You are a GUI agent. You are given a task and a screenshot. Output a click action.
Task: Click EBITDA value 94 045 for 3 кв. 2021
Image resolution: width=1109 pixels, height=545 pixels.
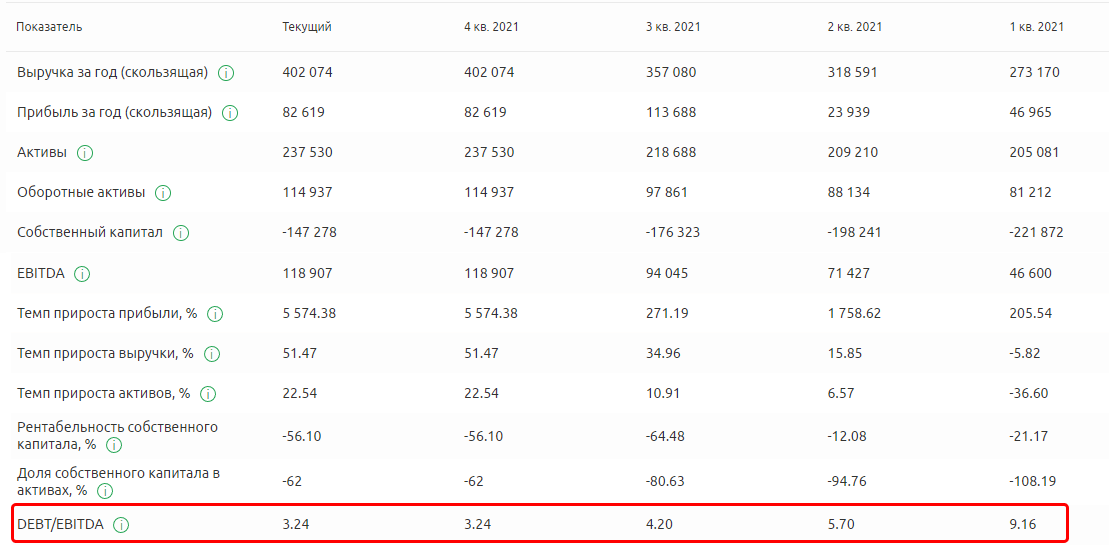tap(671, 273)
